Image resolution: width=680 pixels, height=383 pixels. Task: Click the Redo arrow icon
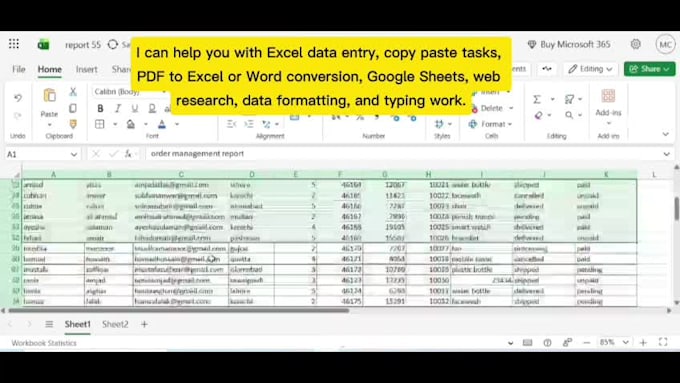point(18,116)
